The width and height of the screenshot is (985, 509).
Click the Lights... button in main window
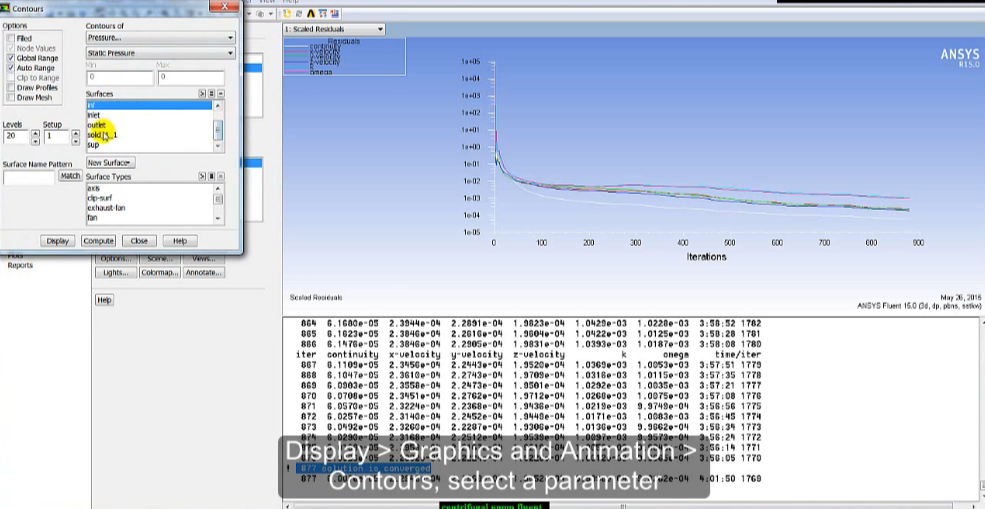[x=116, y=273]
